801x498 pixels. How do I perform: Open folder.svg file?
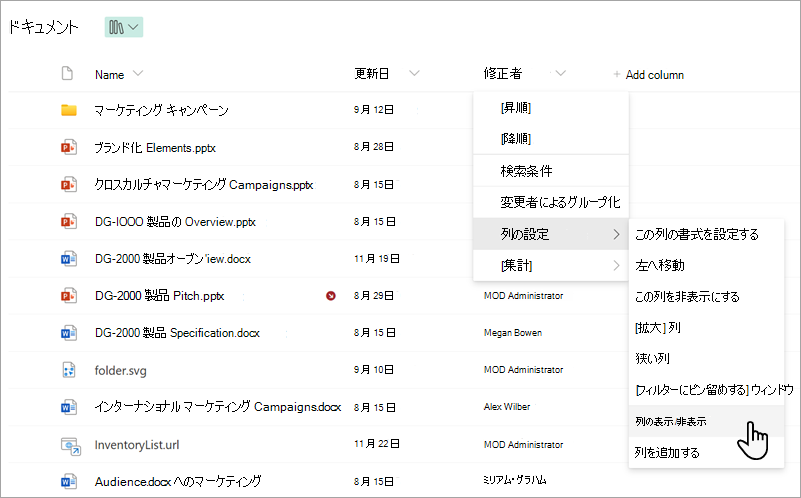pos(121,370)
